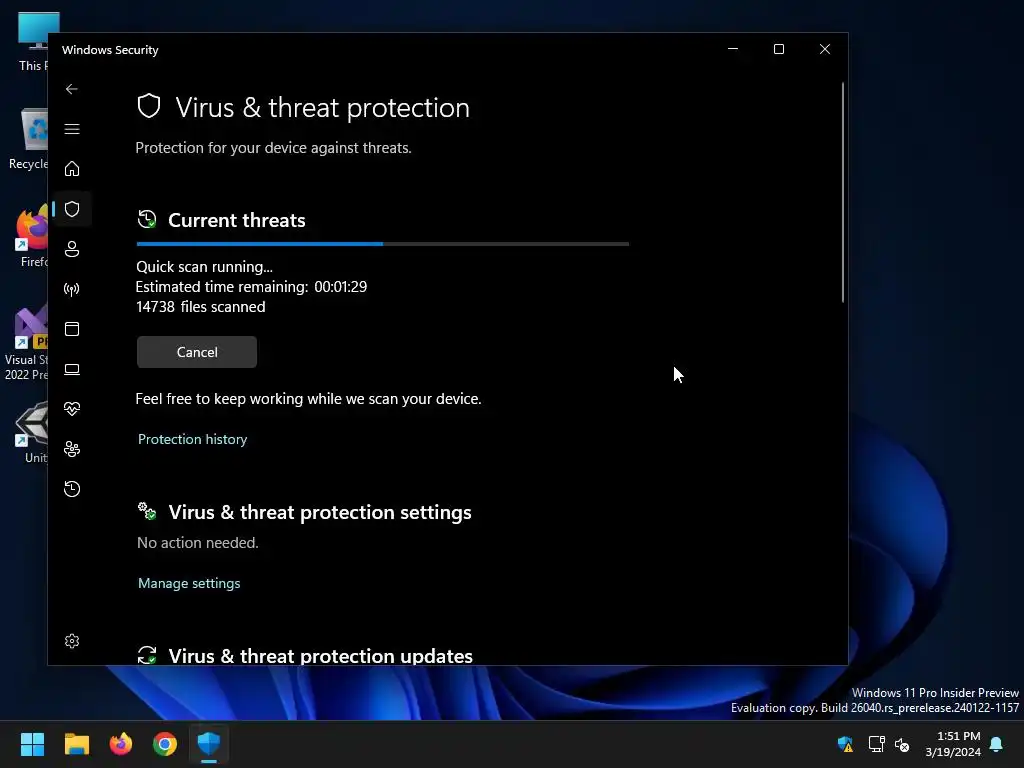Click the Windows Security tray warning icon
The image size is (1024, 768).
pyautogui.click(x=845, y=744)
